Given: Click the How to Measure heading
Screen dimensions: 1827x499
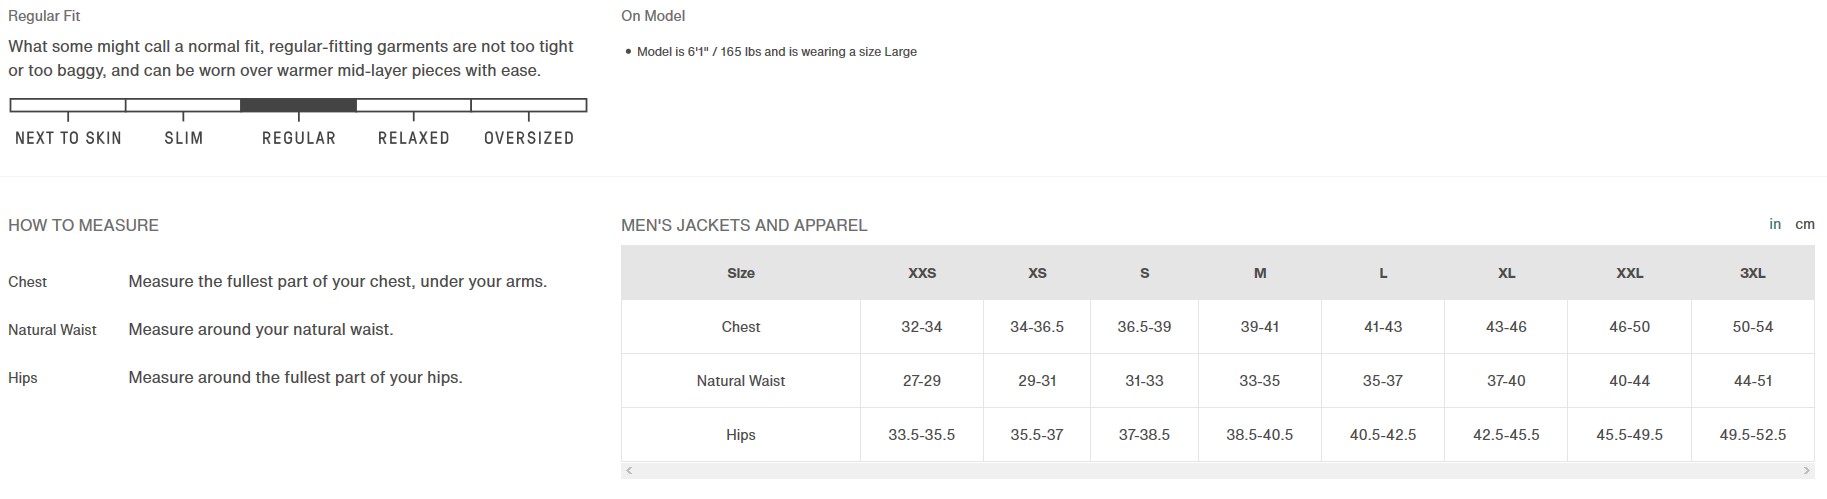Looking at the screenshot, I should [x=83, y=226].
